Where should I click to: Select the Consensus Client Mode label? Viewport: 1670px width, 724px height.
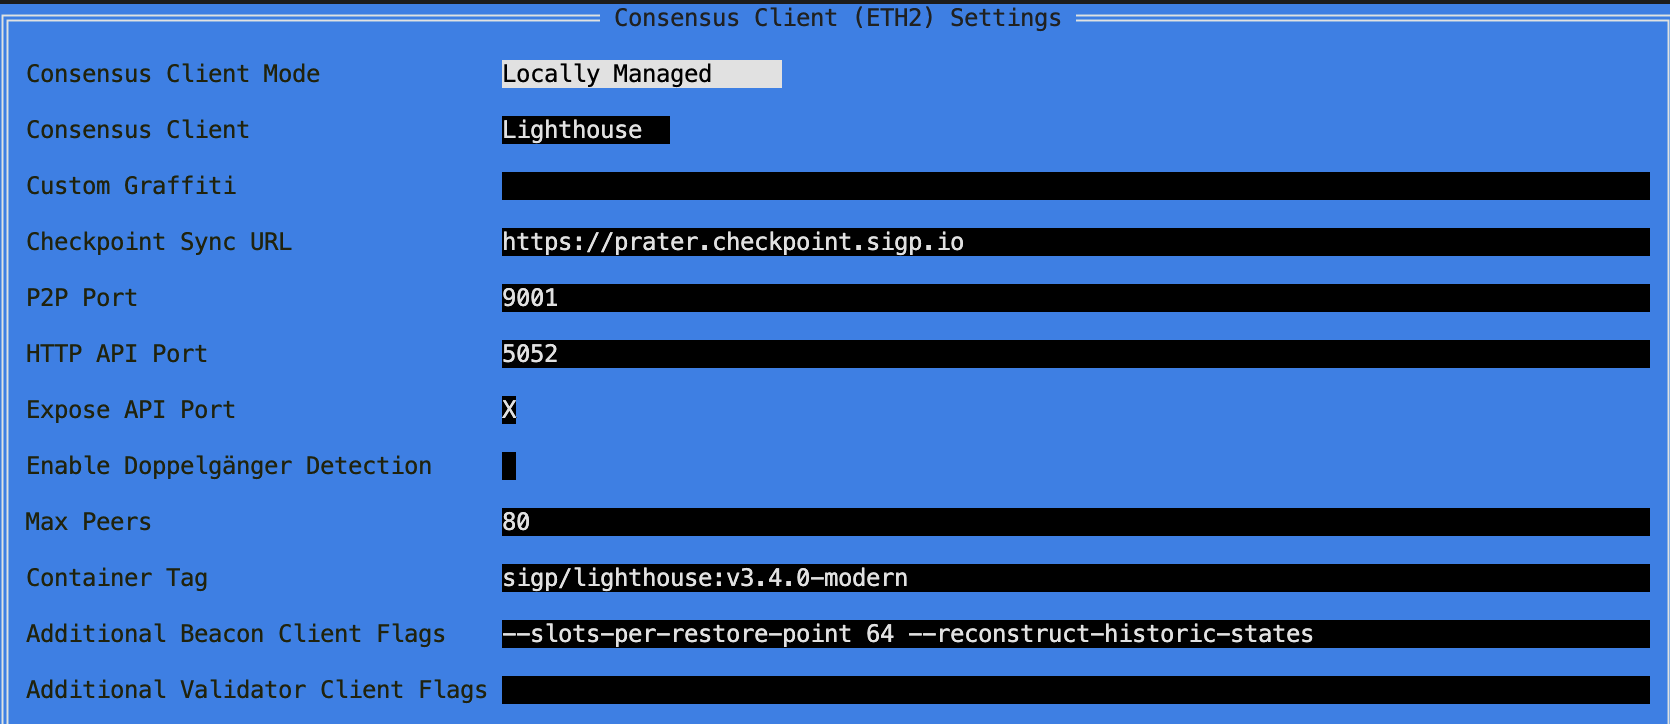coord(173,74)
